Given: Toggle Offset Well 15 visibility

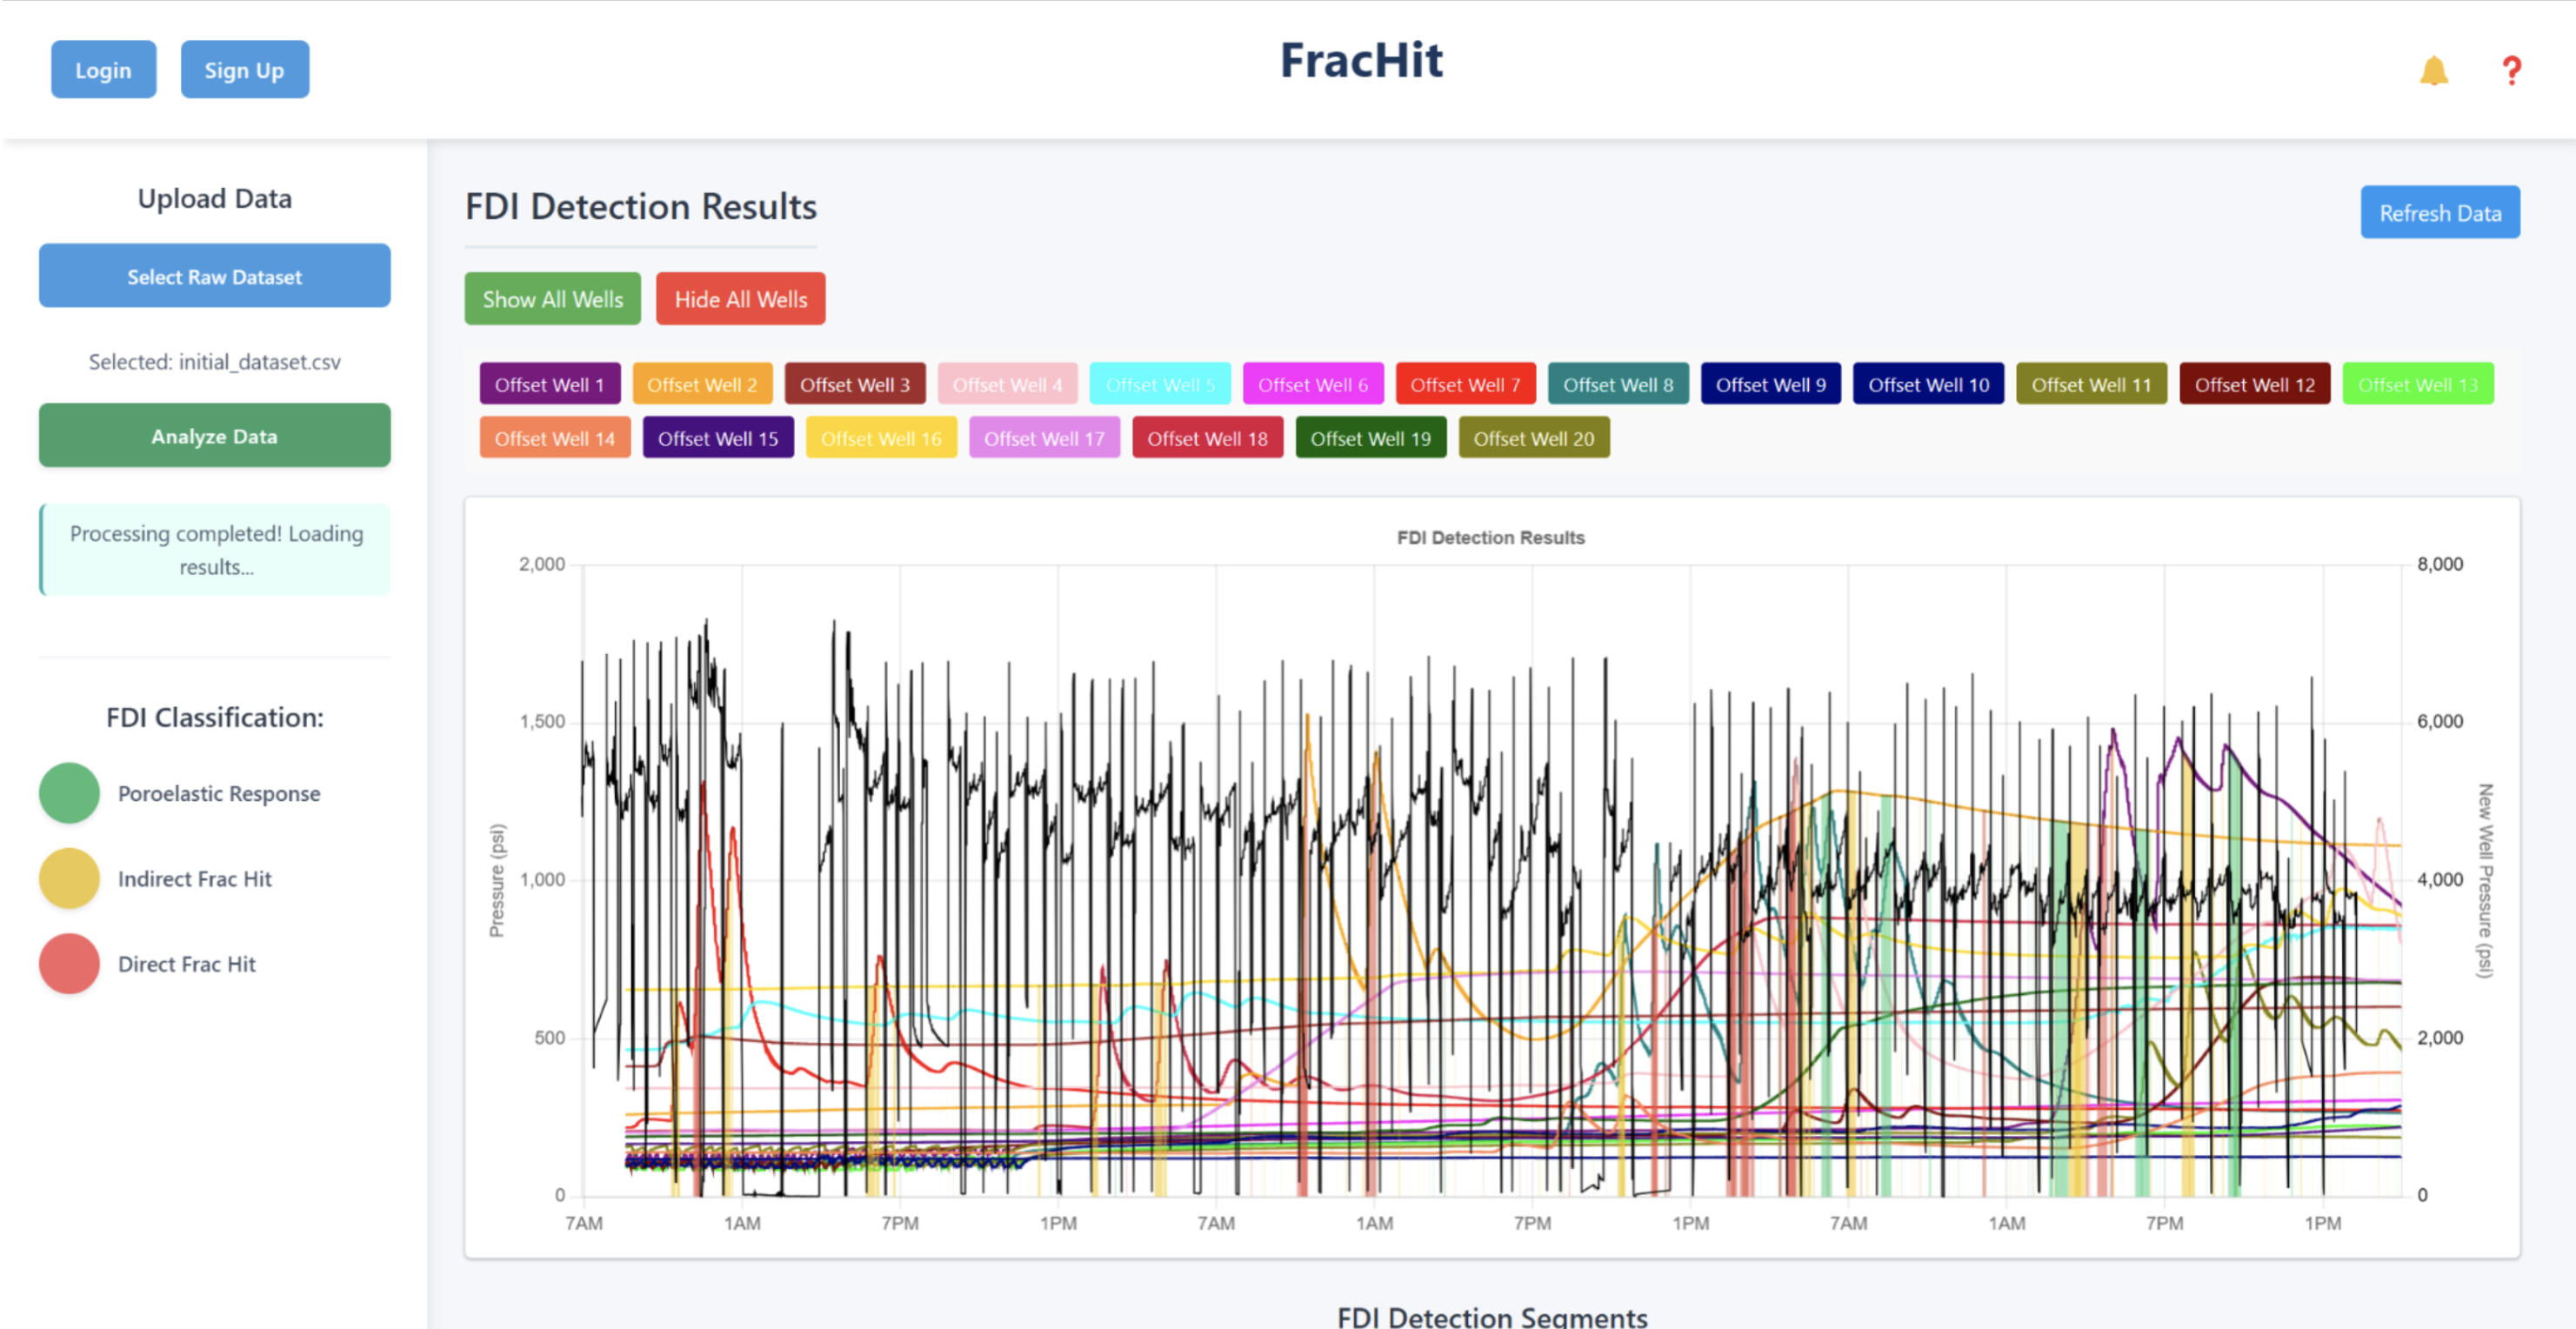Looking at the screenshot, I should click(x=718, y=438).
